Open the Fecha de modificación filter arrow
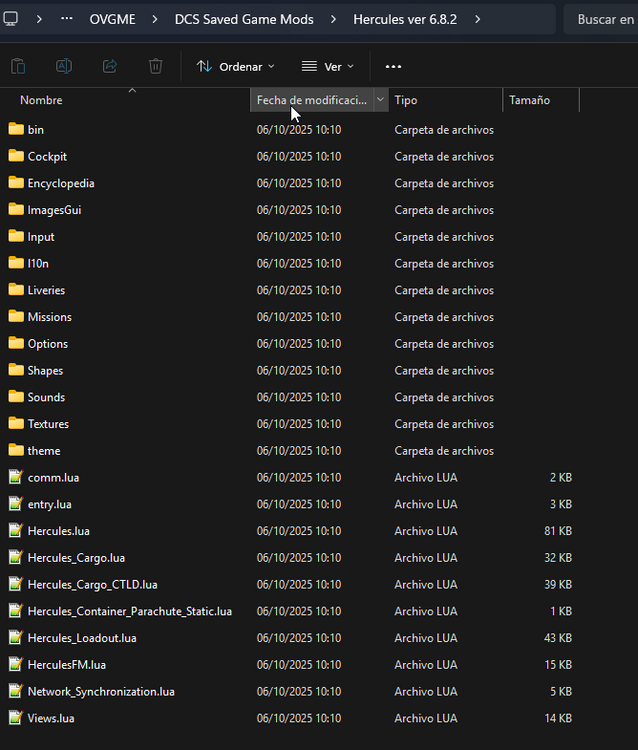This screenshot has width=638, height=750. (381, 100)
